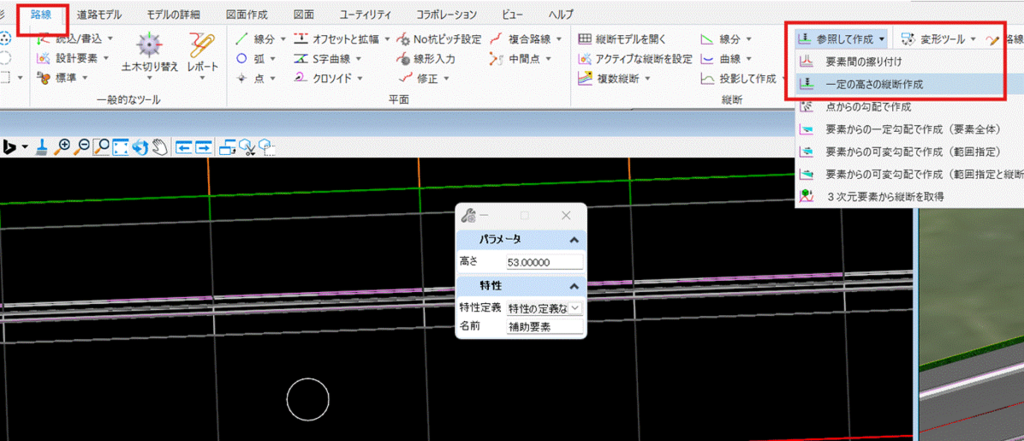Go to previous view arrow icon

pyautogui.click(x=184, y=147)
